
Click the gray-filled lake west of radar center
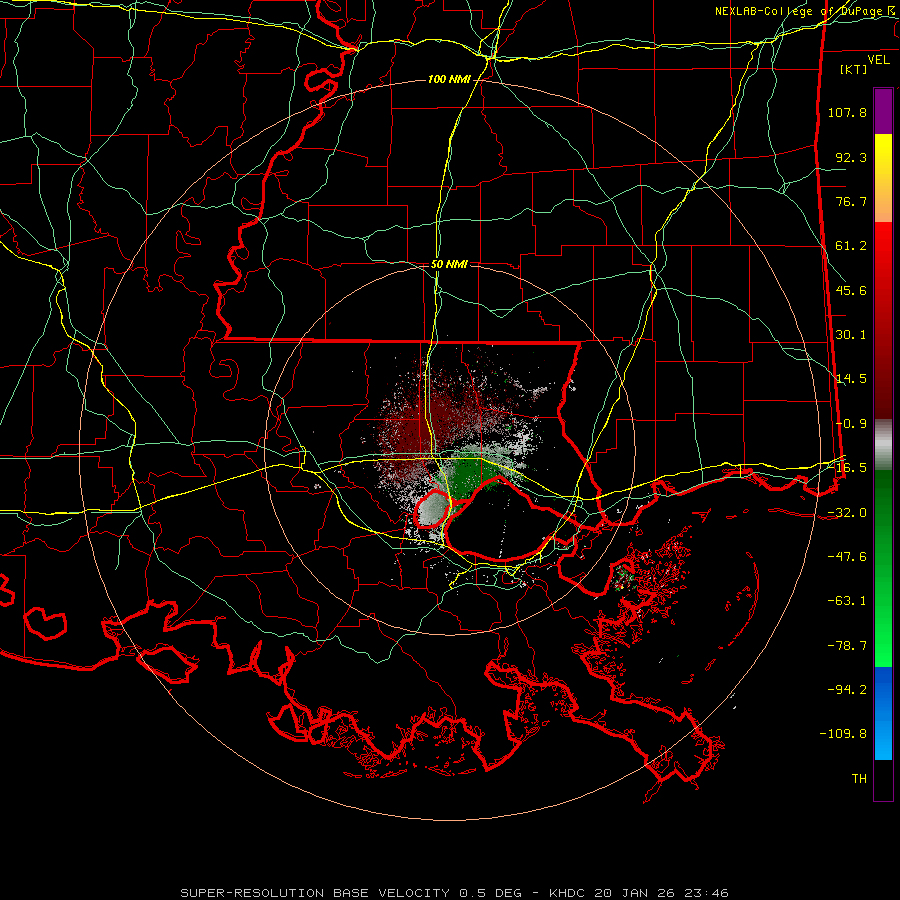[x=432, y=510]
